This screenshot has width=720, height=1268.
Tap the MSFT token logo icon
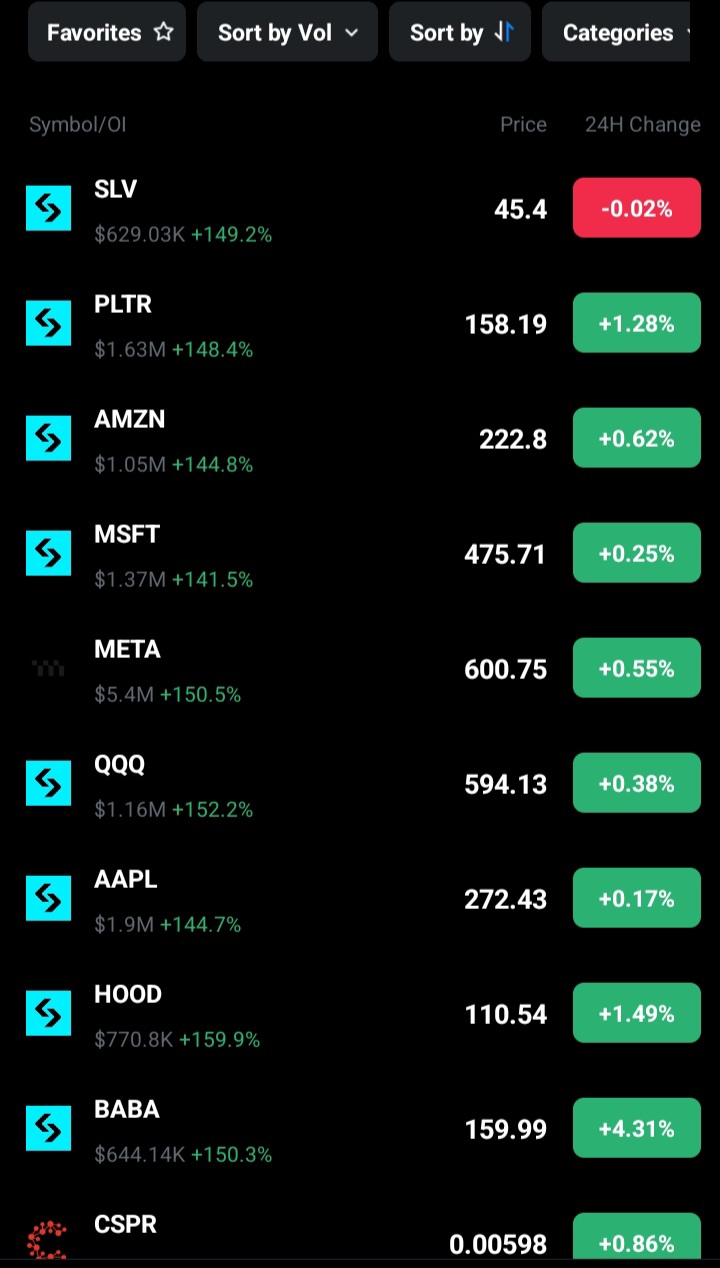pos(48,554)
